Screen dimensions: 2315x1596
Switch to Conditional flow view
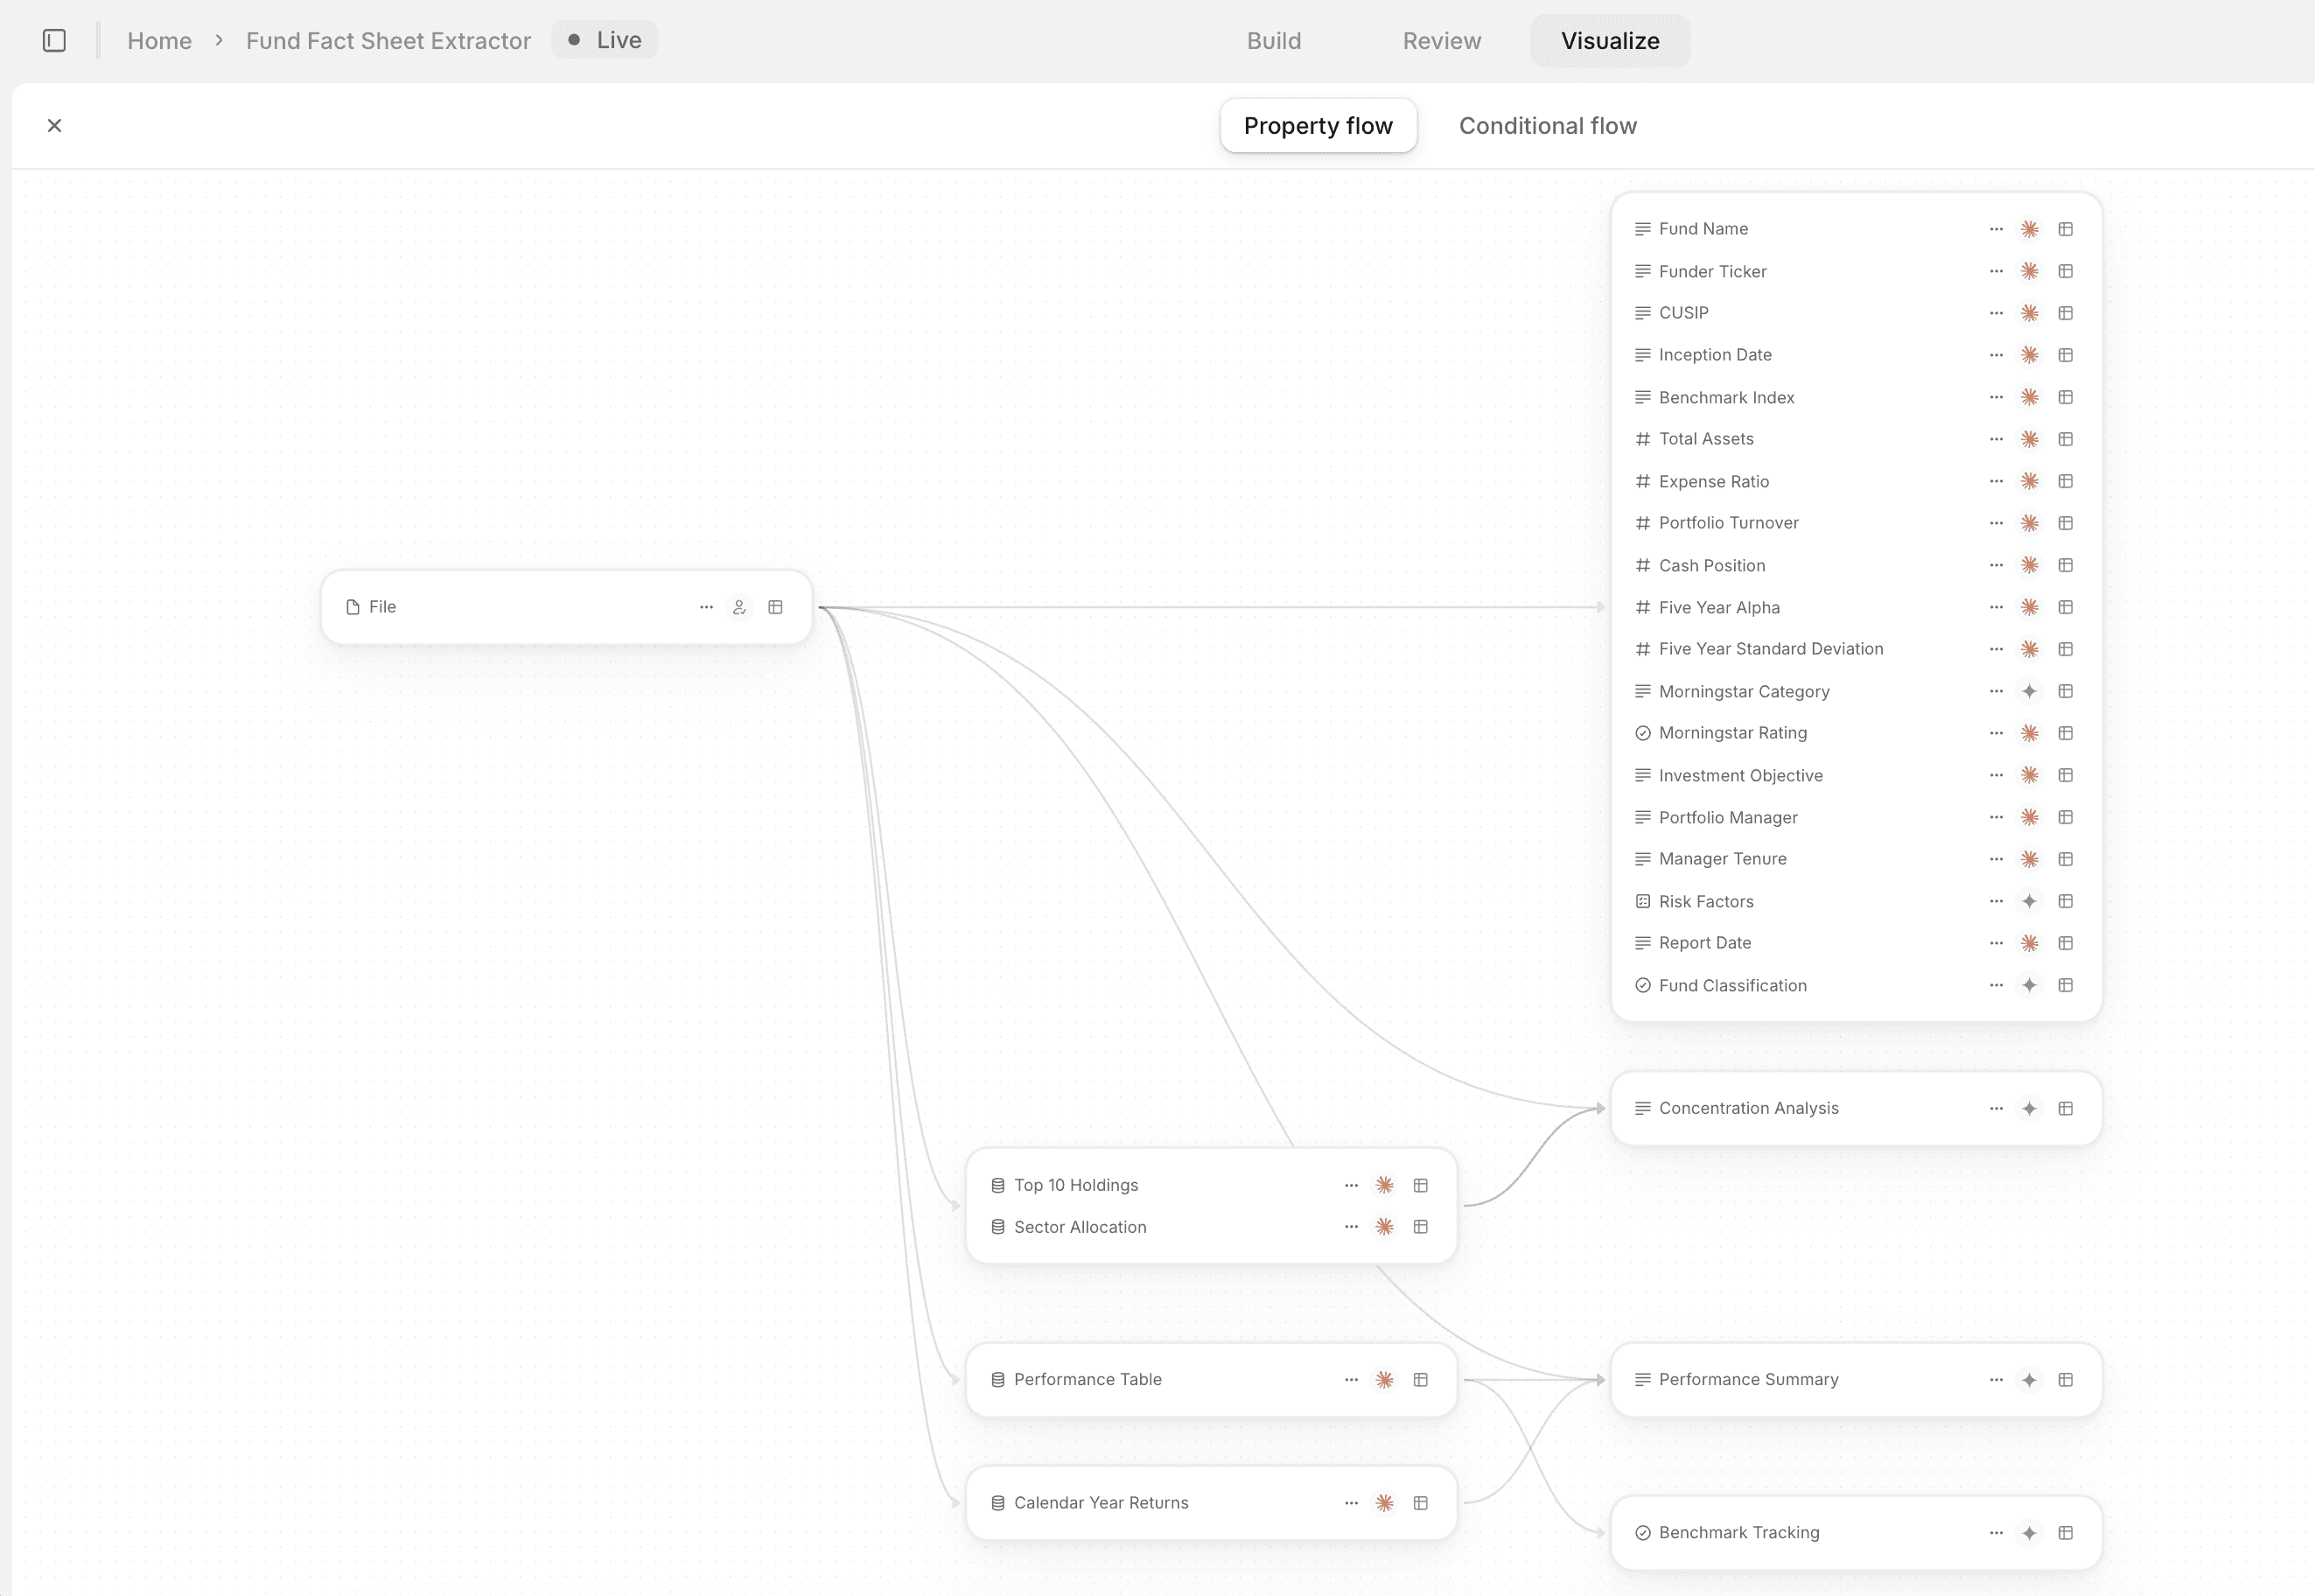(1547, 125)
